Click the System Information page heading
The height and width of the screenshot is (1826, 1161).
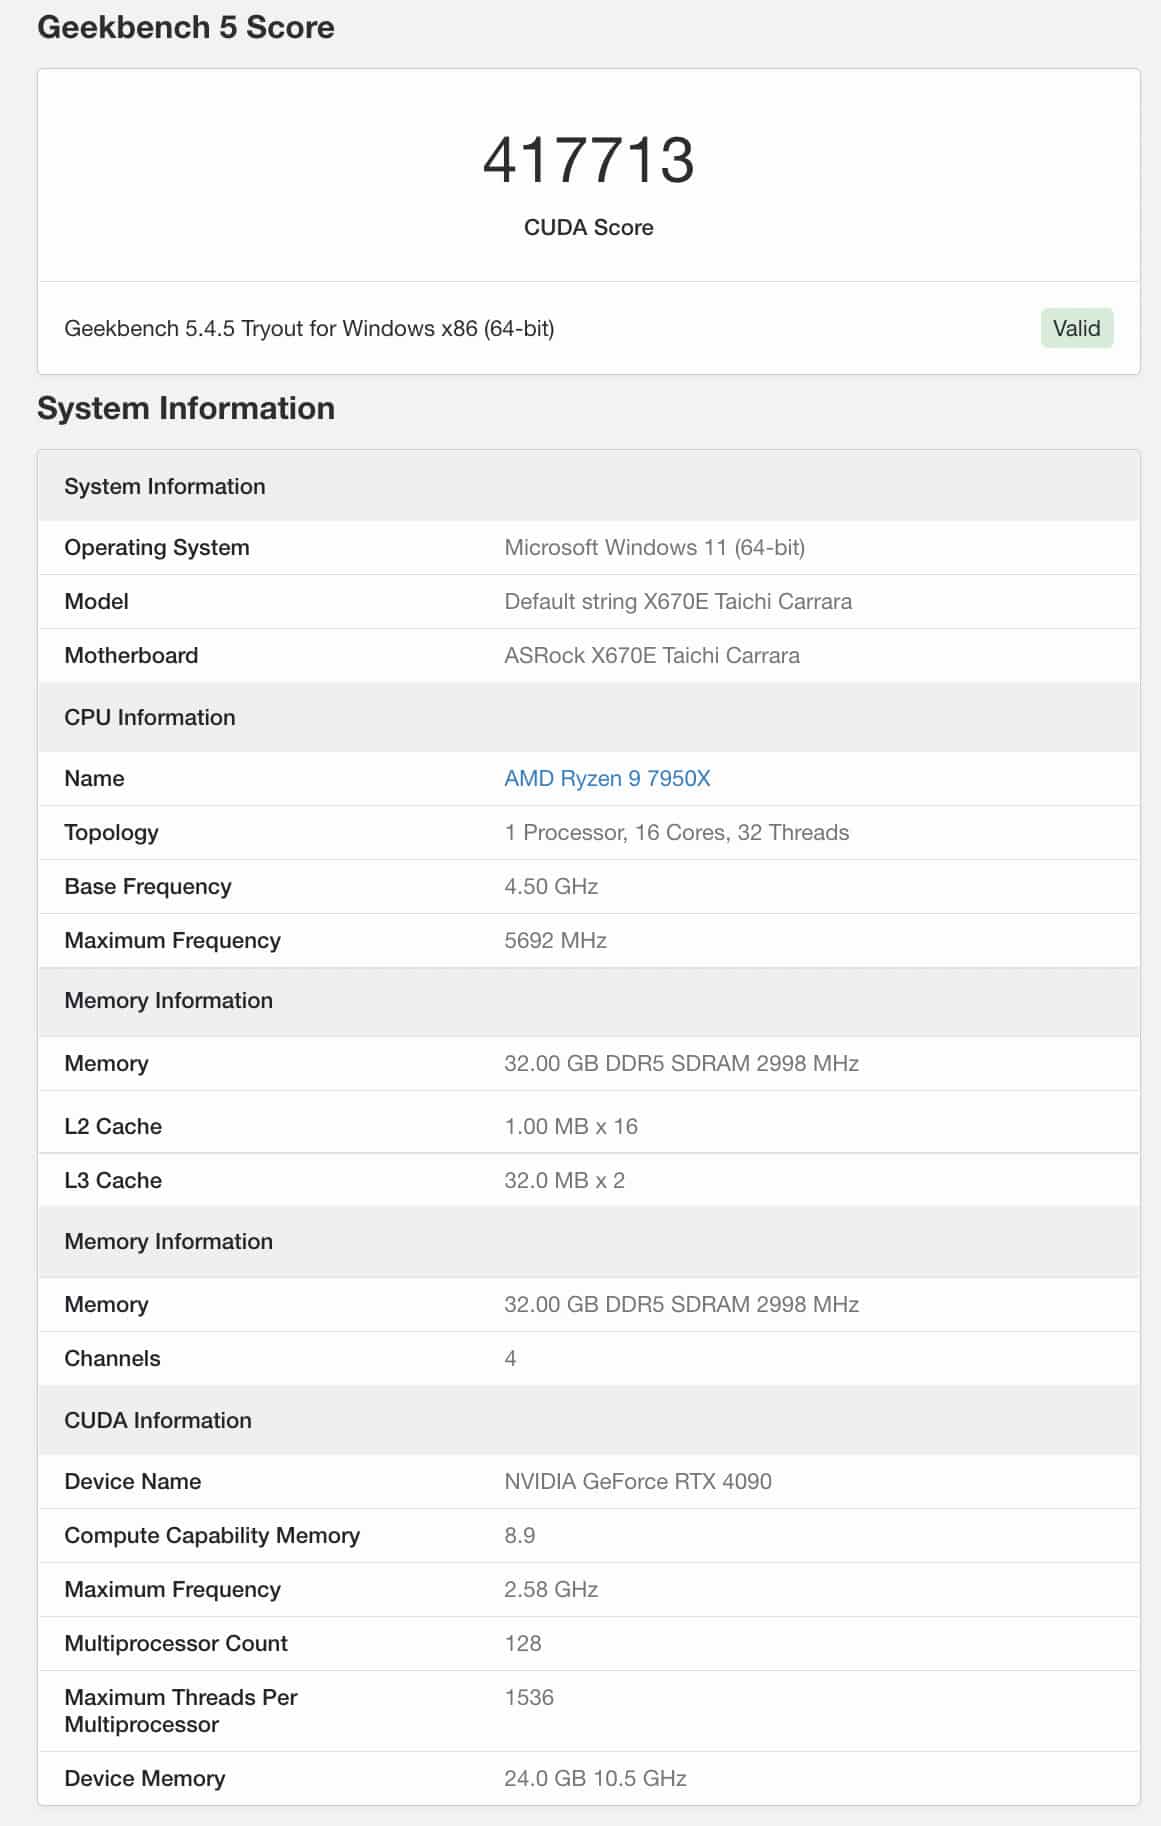(186, 408)
